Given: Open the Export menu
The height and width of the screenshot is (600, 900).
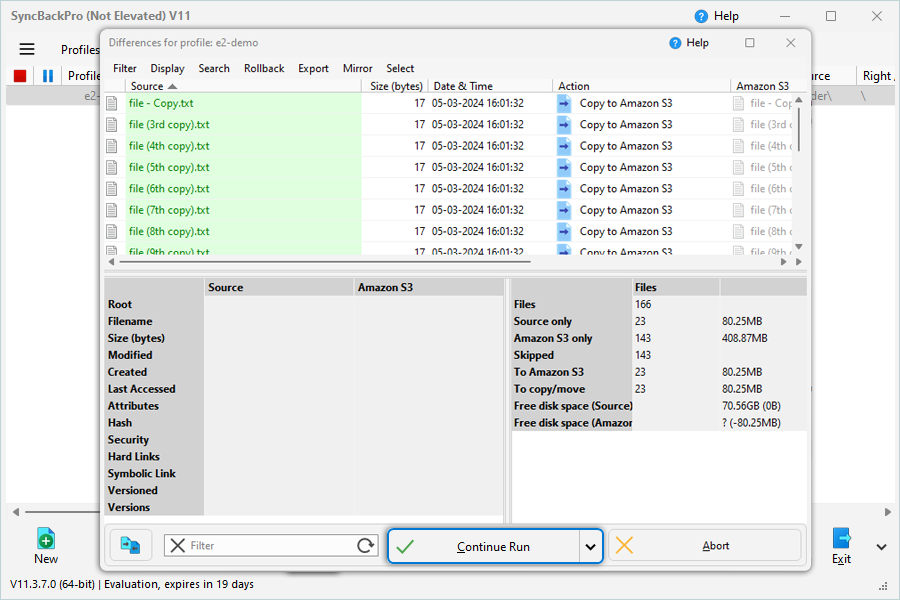Looking at the screenshot, I should [313, 68].
